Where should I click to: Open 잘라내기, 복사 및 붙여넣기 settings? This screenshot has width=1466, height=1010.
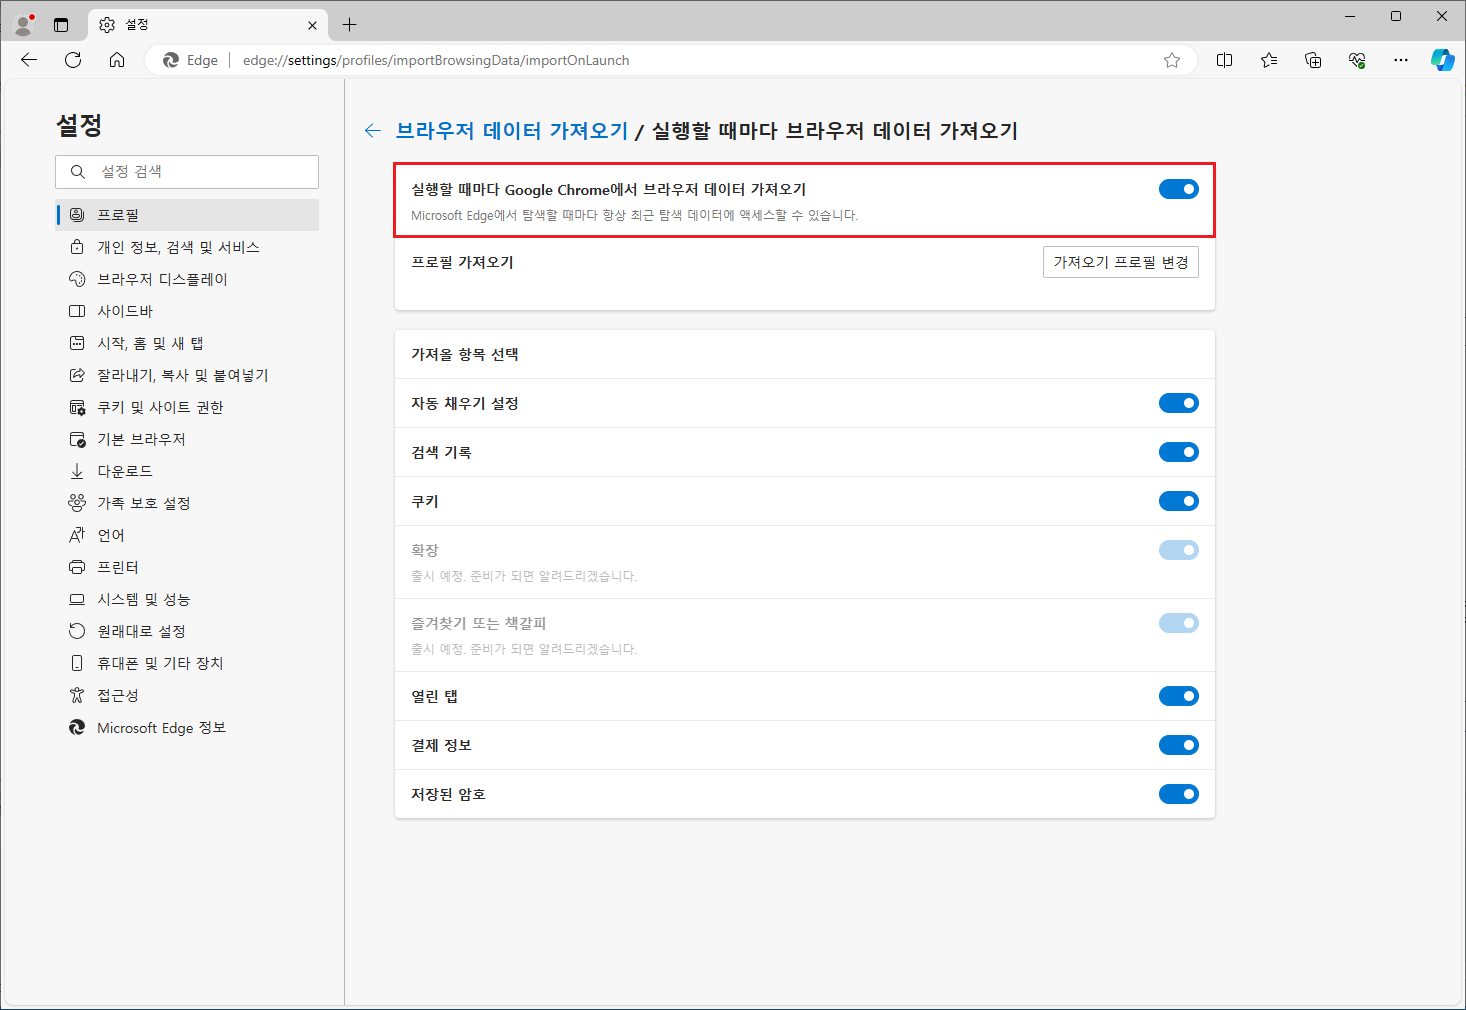point(187,375)
